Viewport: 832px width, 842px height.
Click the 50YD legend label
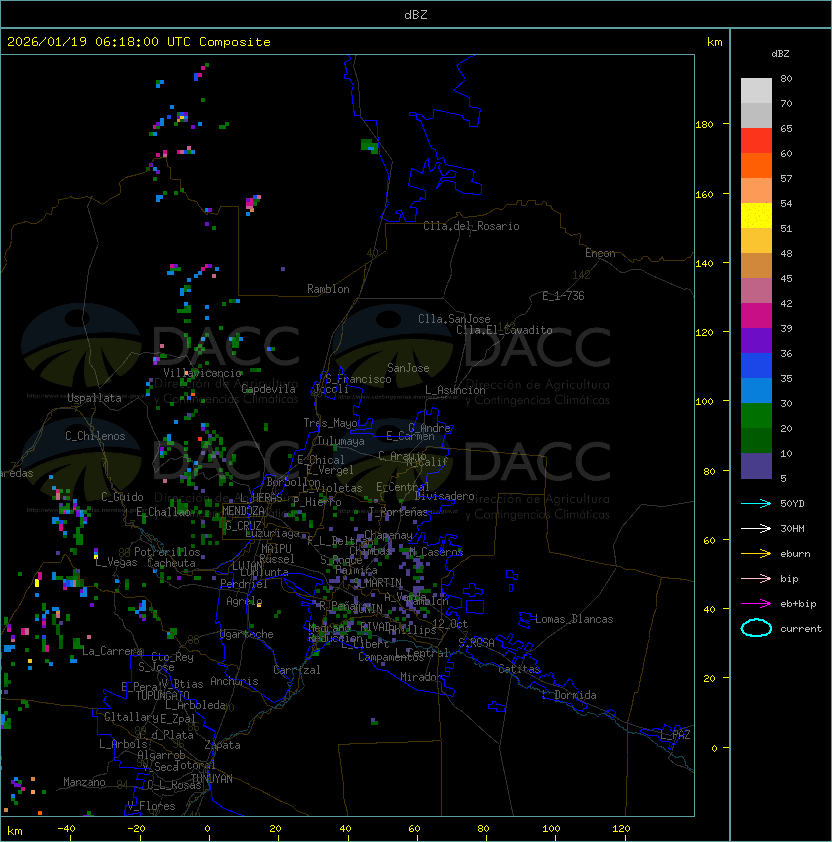[x=792, y=504]
